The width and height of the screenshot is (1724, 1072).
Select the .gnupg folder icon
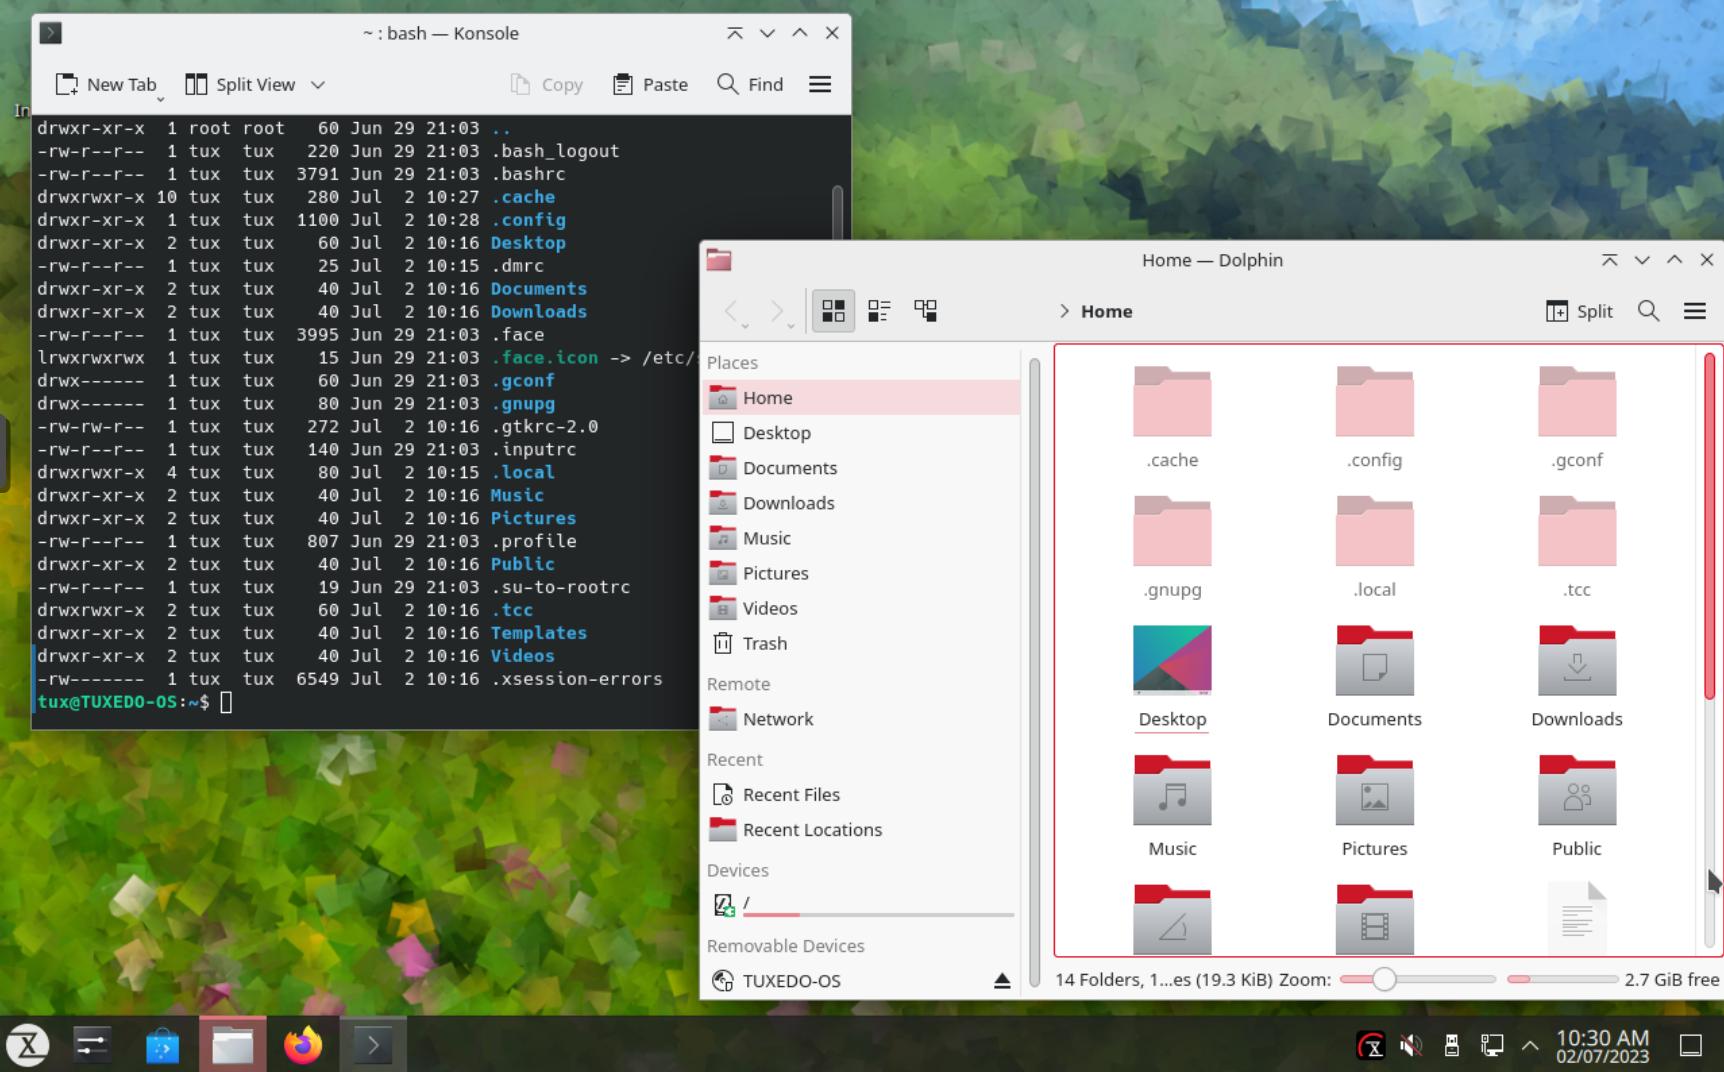click(1172, 531)
